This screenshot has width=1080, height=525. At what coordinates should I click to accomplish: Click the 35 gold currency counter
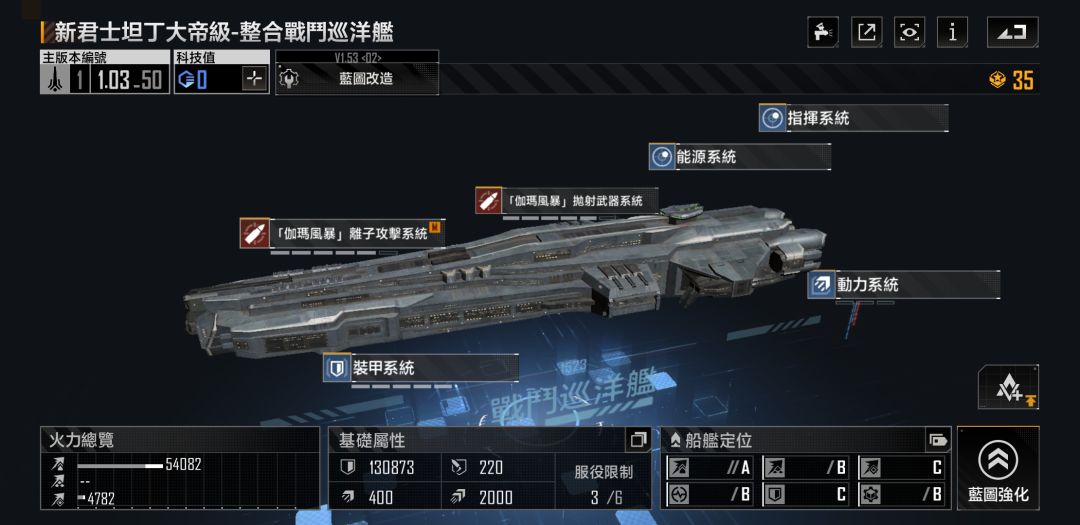click(1012, 80)
